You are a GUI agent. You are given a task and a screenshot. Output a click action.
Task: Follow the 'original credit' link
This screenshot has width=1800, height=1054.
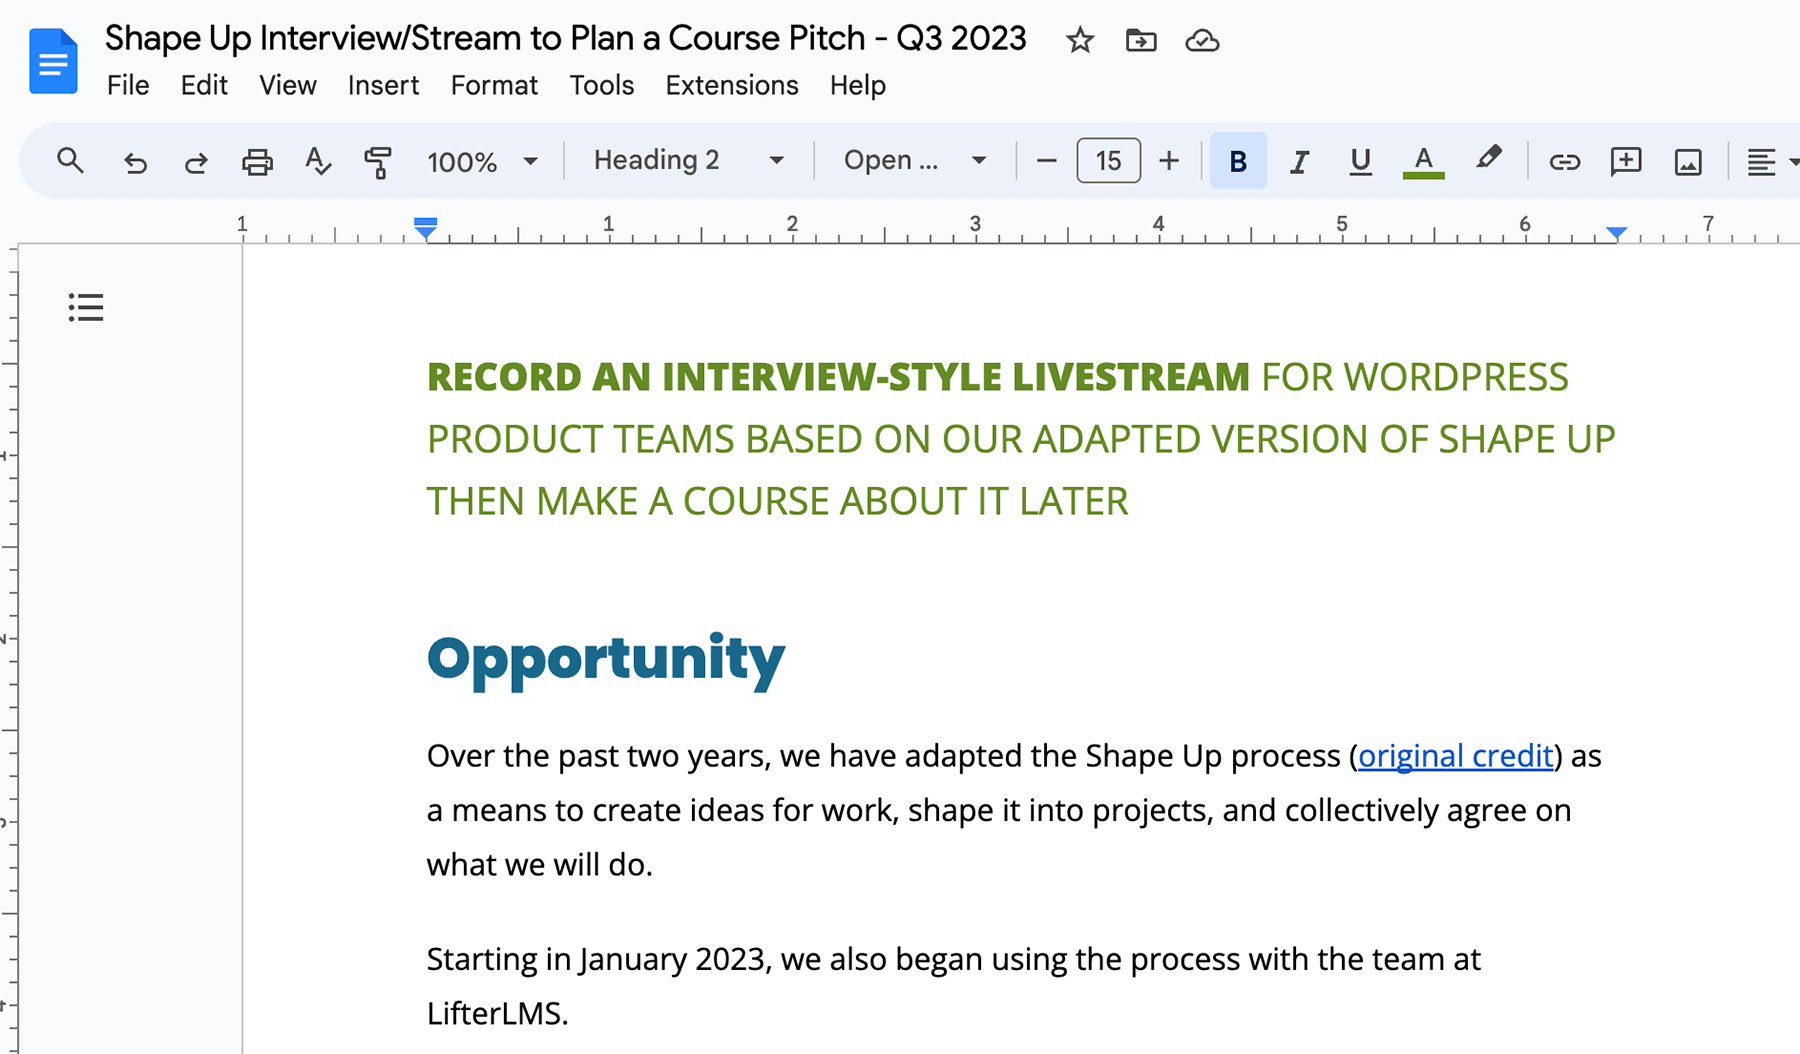click(1455, 756)
